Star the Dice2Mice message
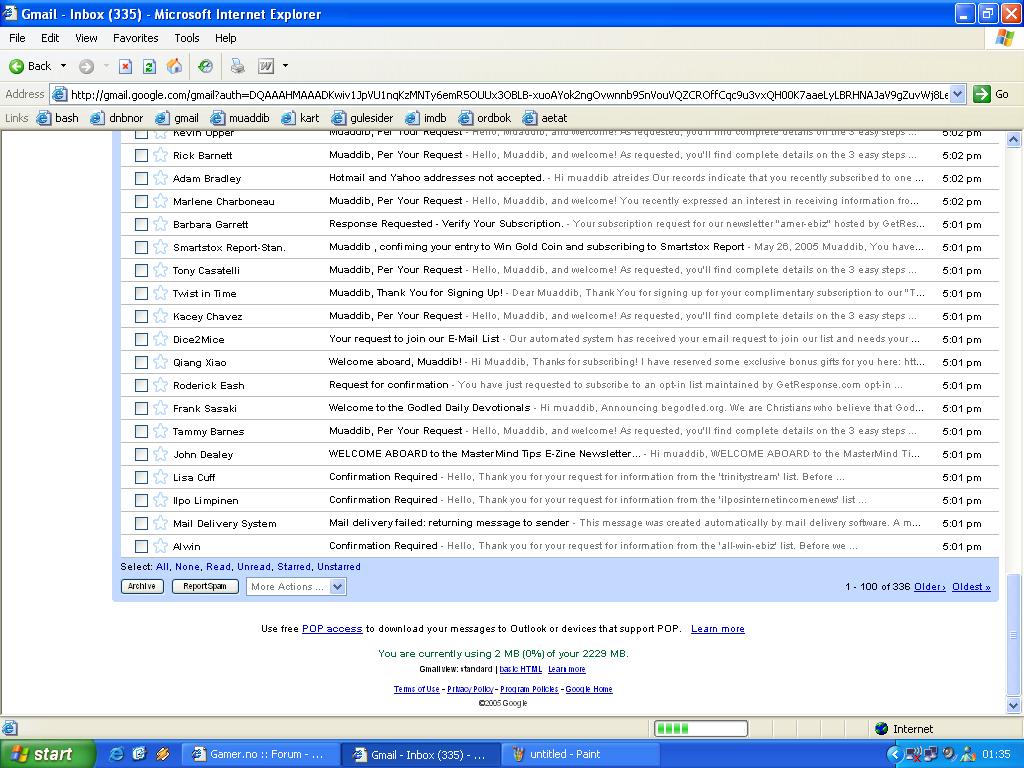The height and width of the screenshot is (768, 1024). [161, 339]
